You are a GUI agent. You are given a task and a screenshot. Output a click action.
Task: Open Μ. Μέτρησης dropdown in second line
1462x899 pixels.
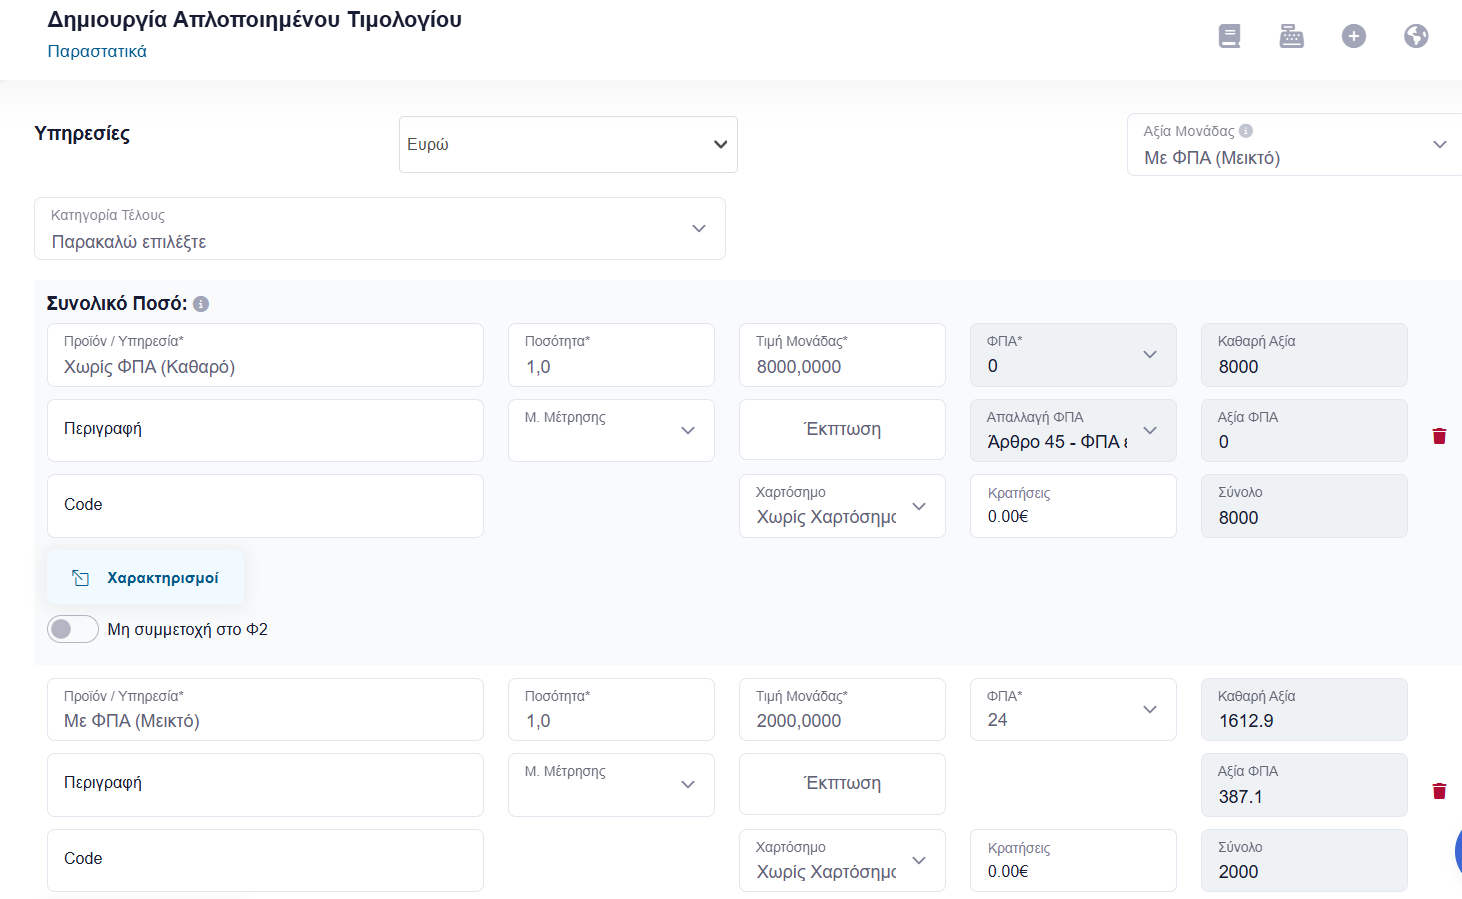tap(611, 785)
